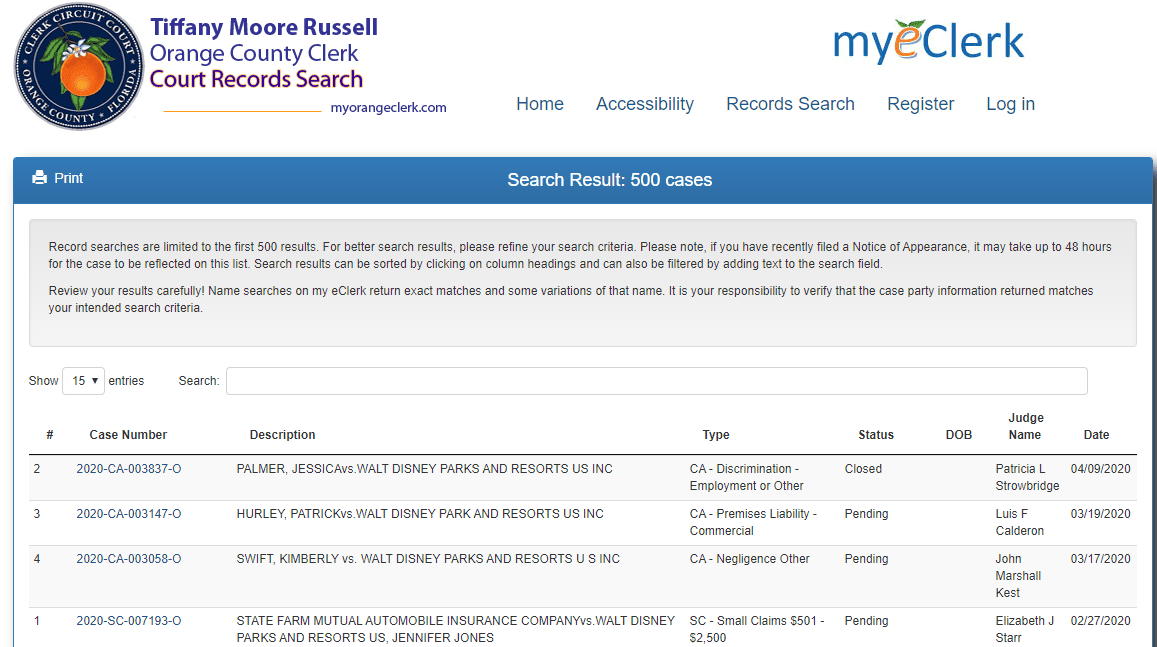Image resolution: width=1157 pixels, height=647 pixels.
Task: Open the Log in page
Action: (x=1010, y=104)
